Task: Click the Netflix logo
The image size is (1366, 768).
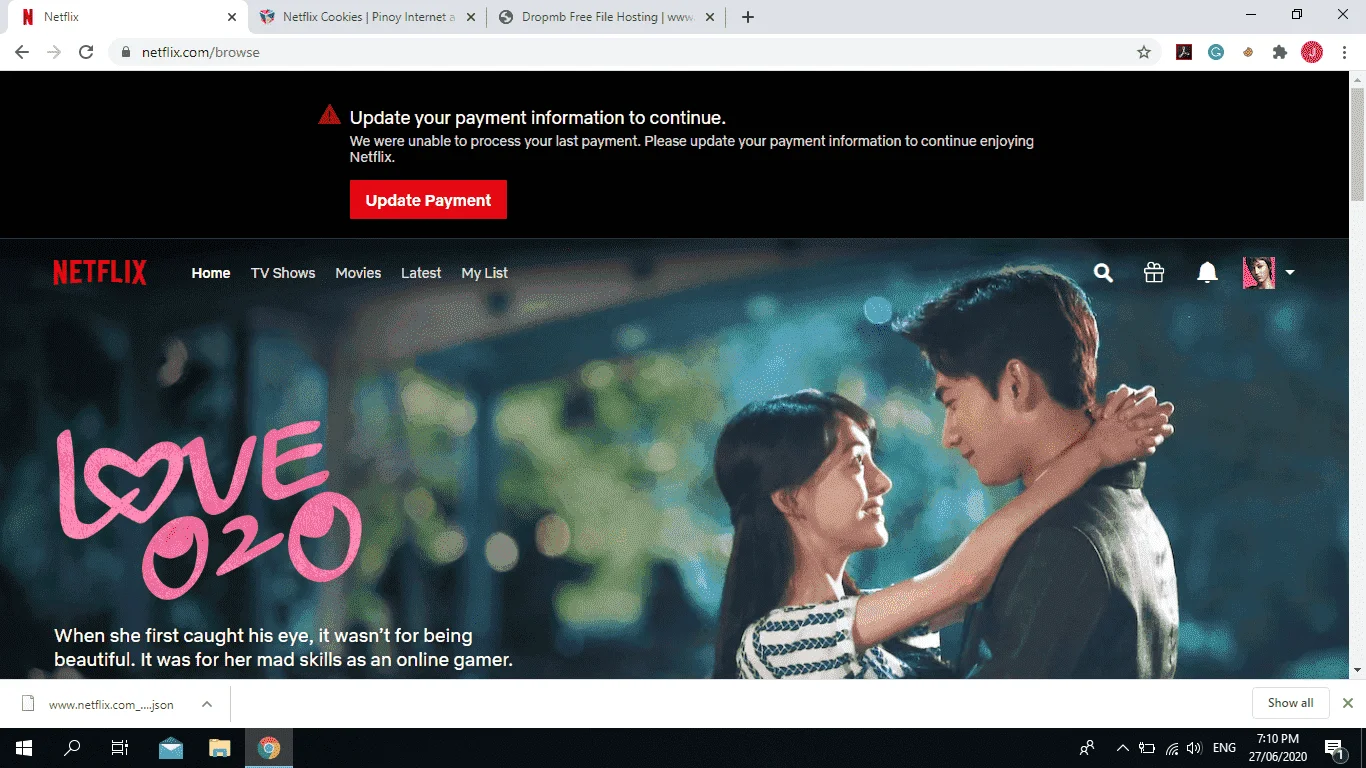Action: click(100, 272)
